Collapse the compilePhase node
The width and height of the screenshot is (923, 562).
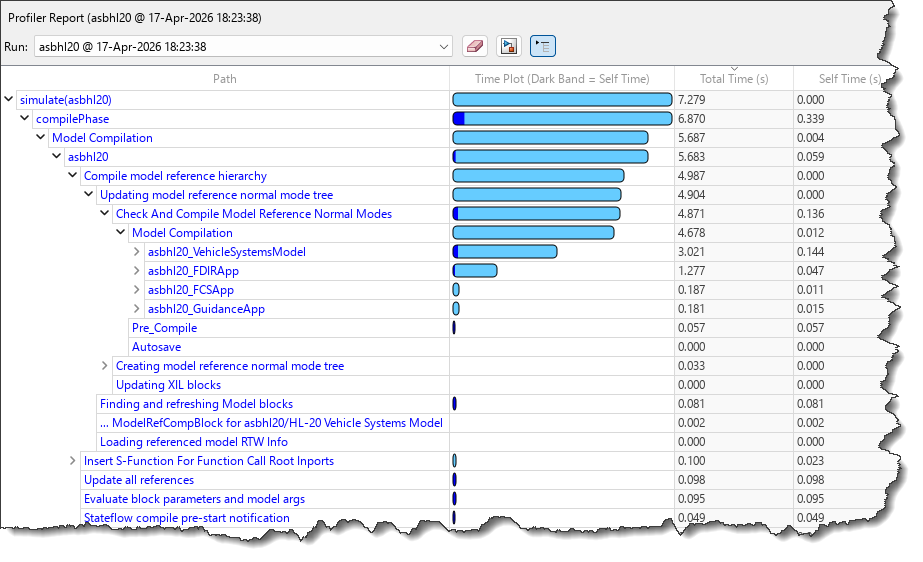(25, 118)
